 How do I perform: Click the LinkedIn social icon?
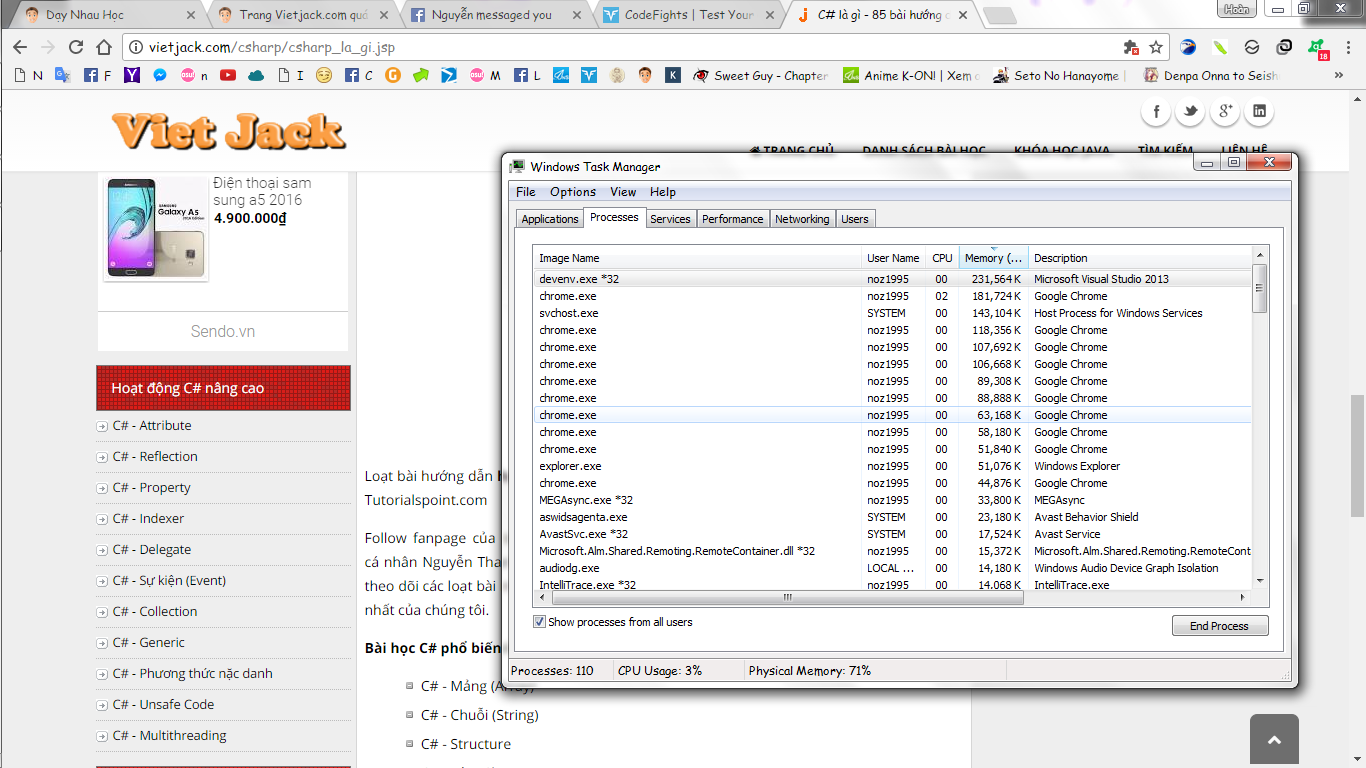coord(1259,112)
